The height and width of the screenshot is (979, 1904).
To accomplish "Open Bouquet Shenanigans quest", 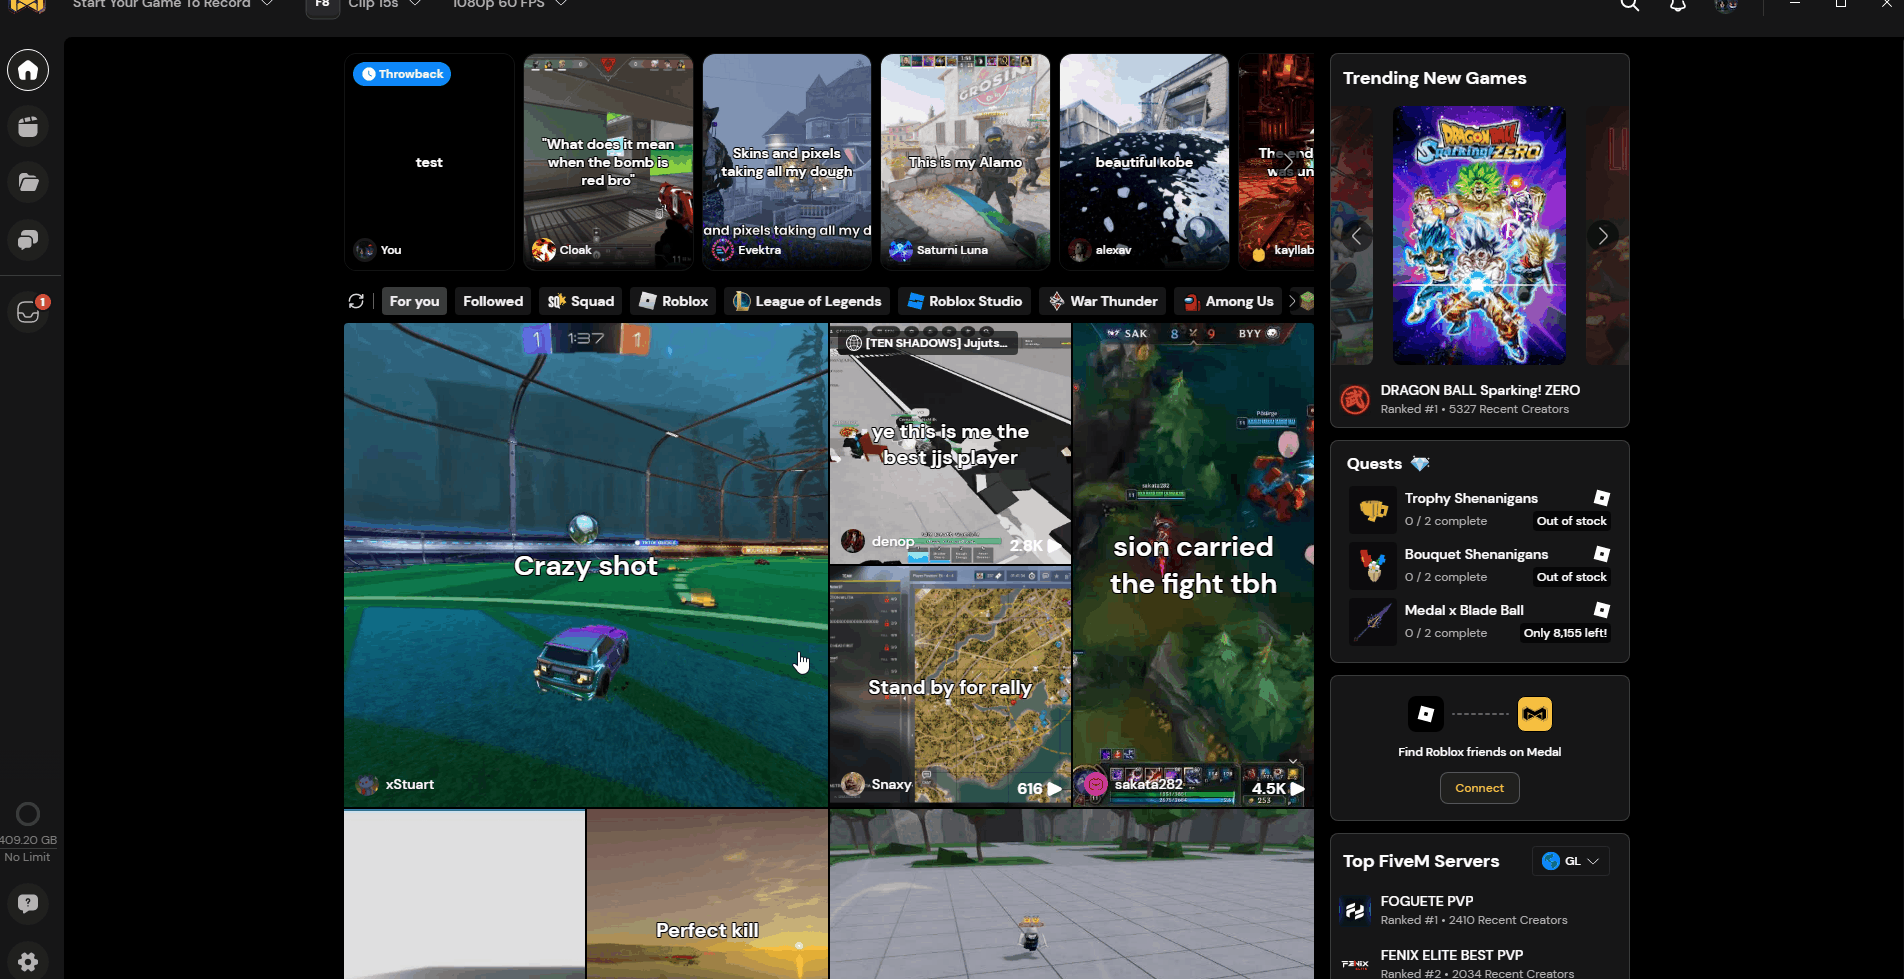I will point(1476,554).
